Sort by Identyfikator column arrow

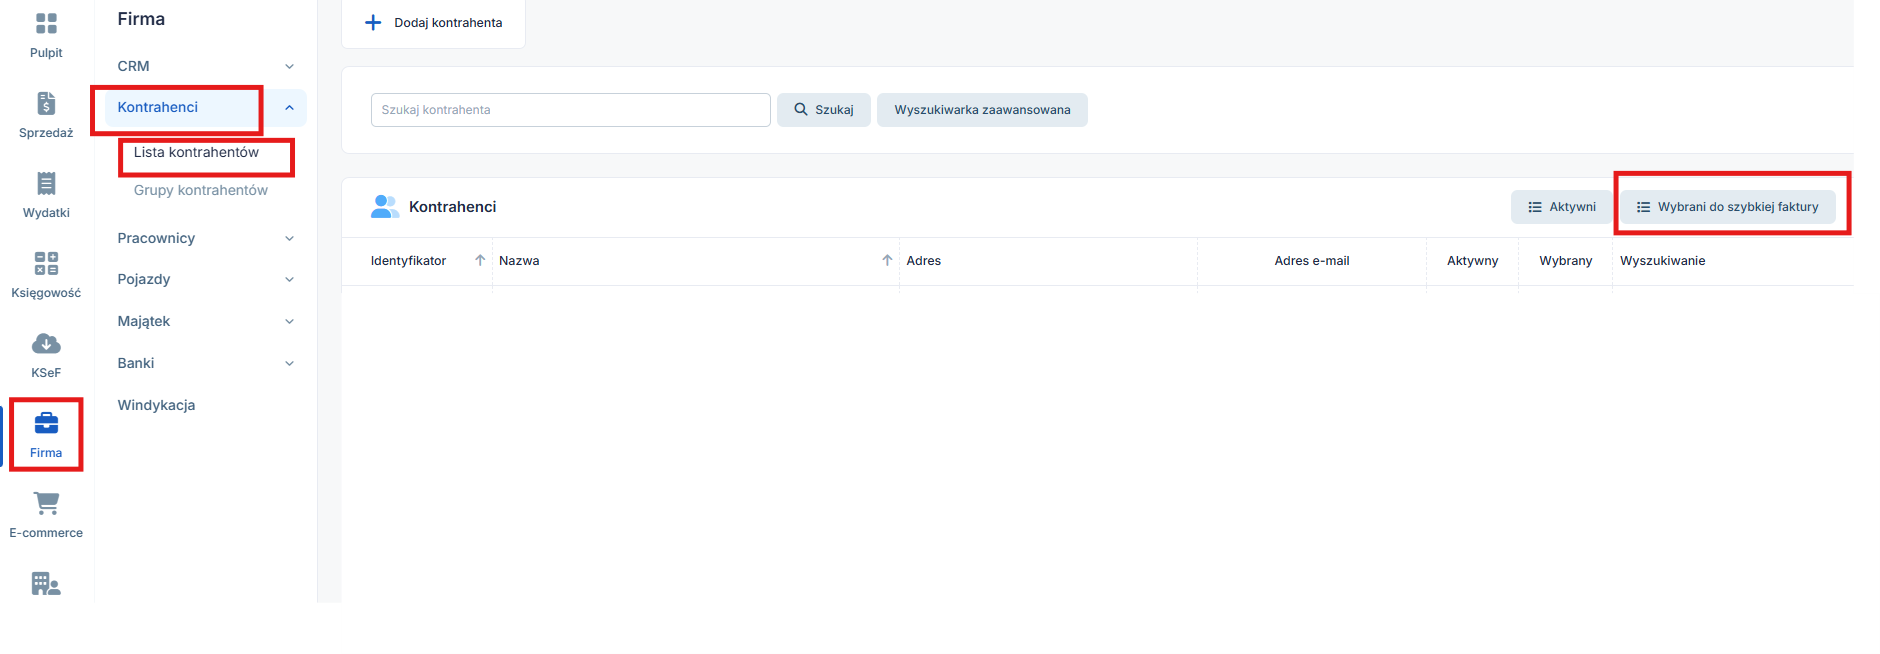pyautogui.click(x=480, y=261)
